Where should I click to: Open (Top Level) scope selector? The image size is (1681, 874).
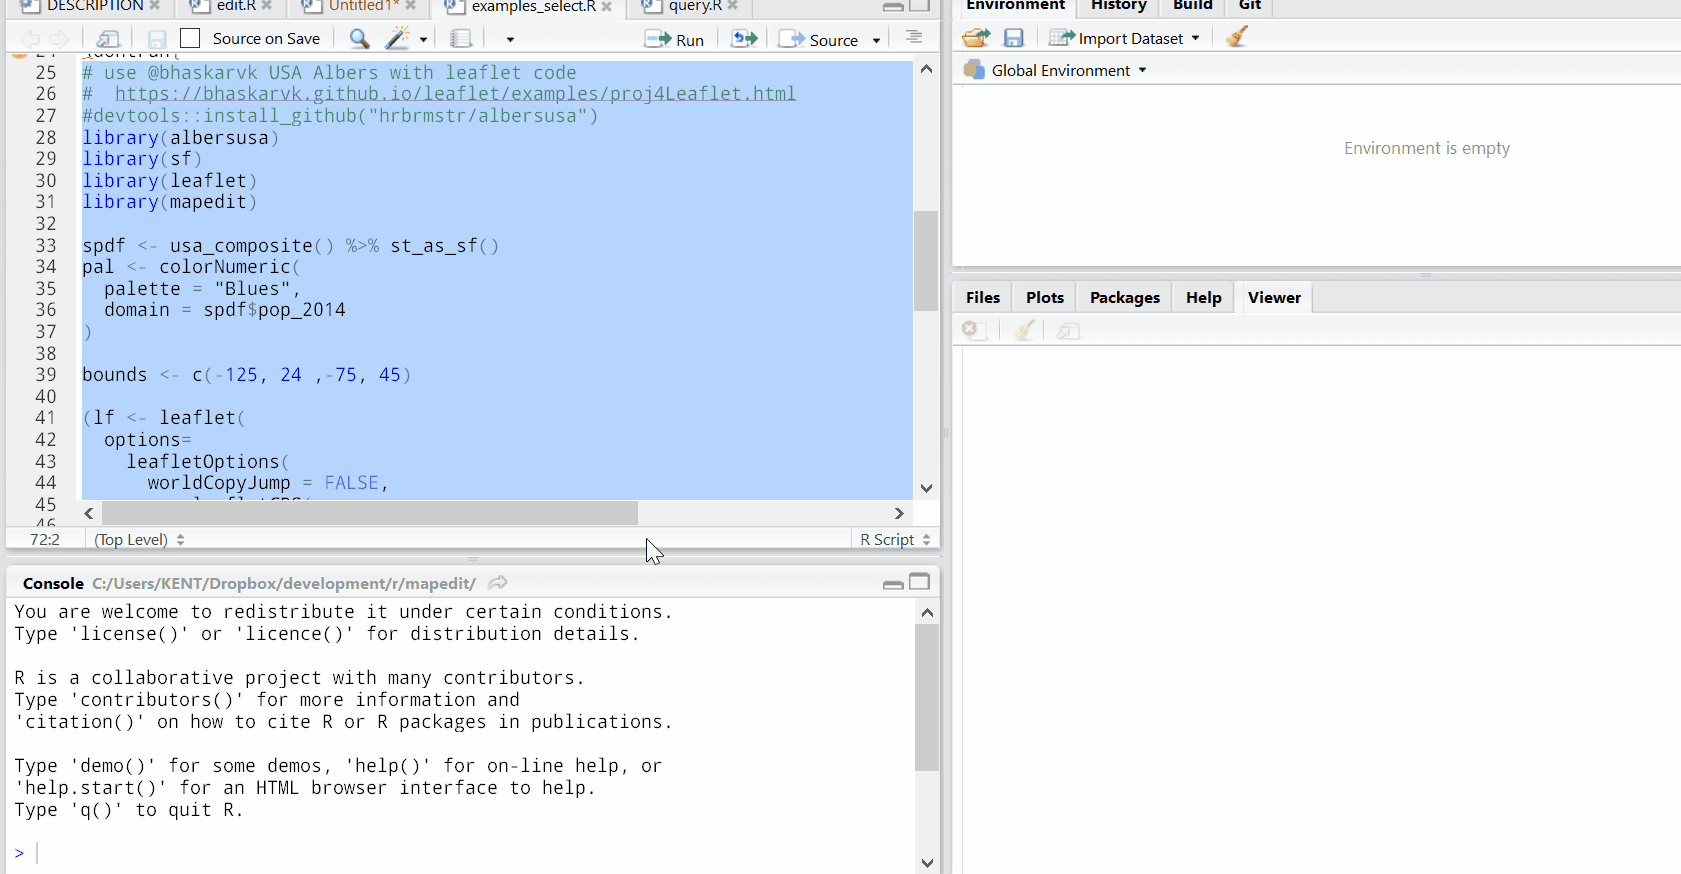pyautogui.click(x=139, y=540)
